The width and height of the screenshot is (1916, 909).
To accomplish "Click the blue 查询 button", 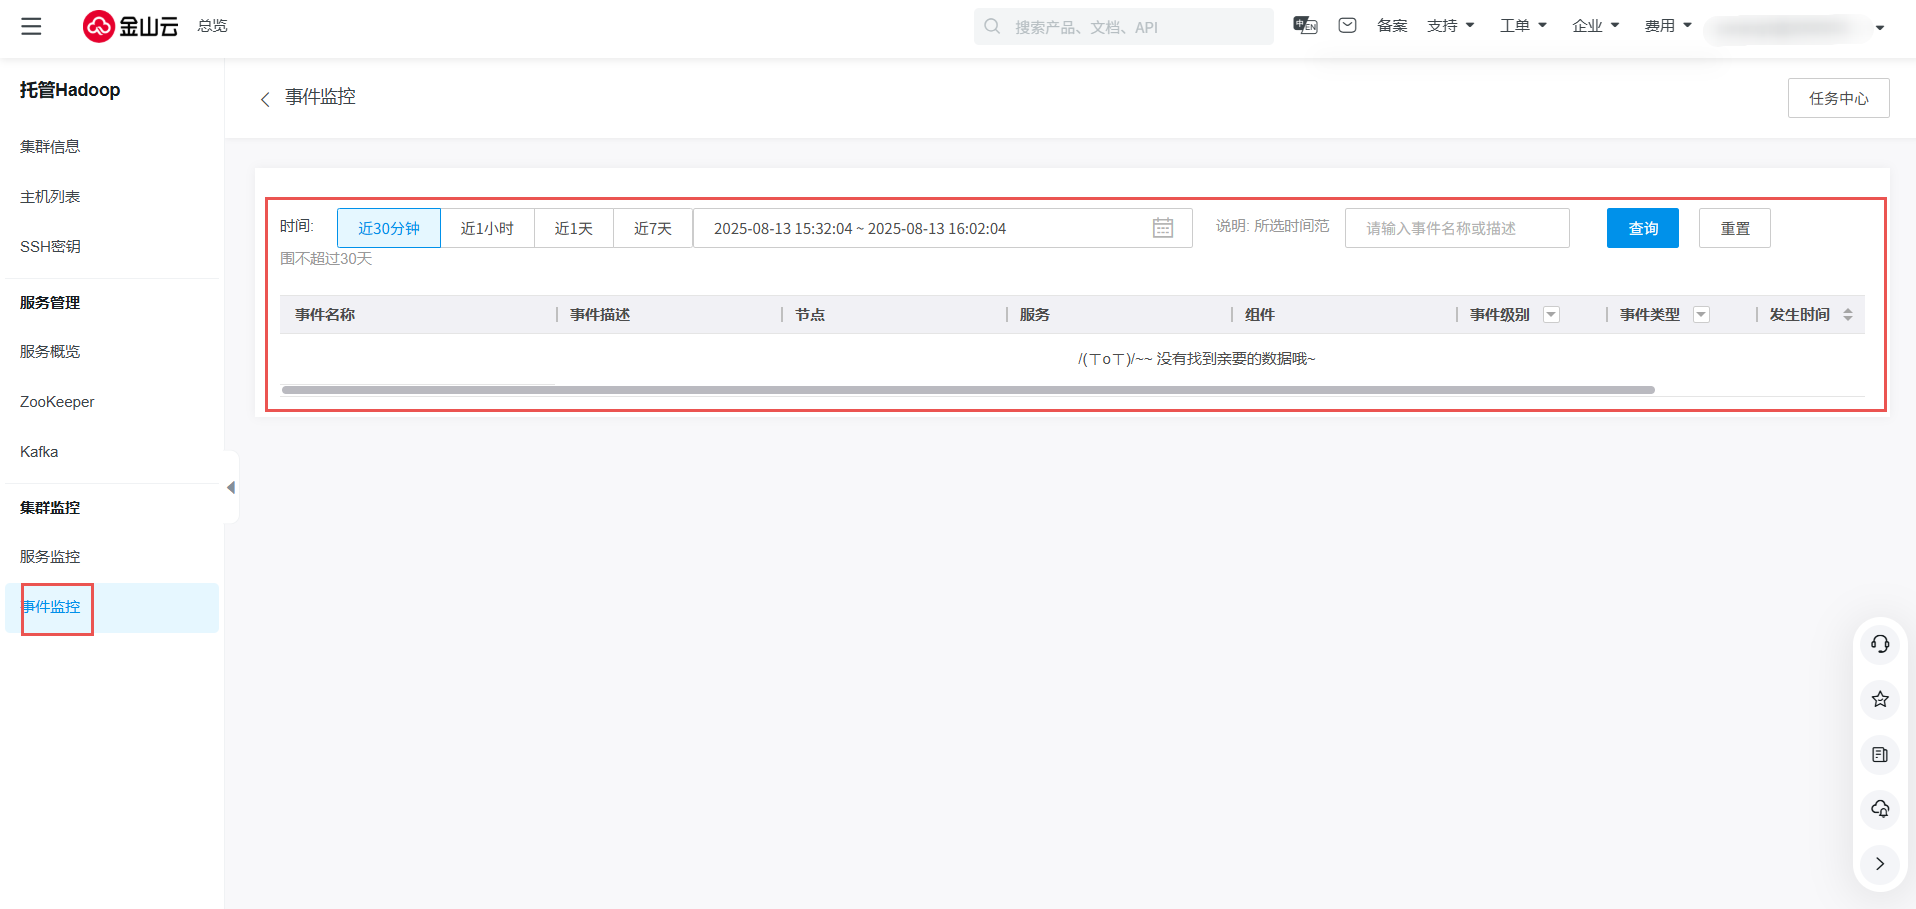I will [1642, 228].
